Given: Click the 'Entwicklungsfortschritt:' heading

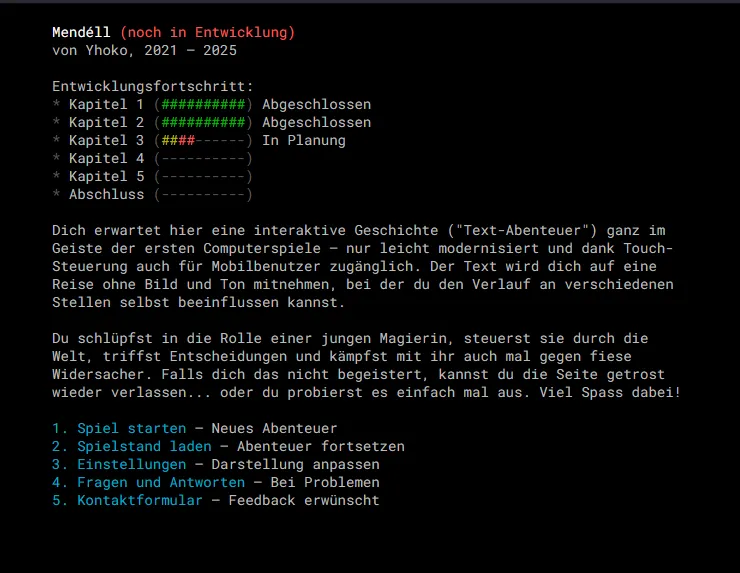Looking at the screenshot, I should pos(153,86).
